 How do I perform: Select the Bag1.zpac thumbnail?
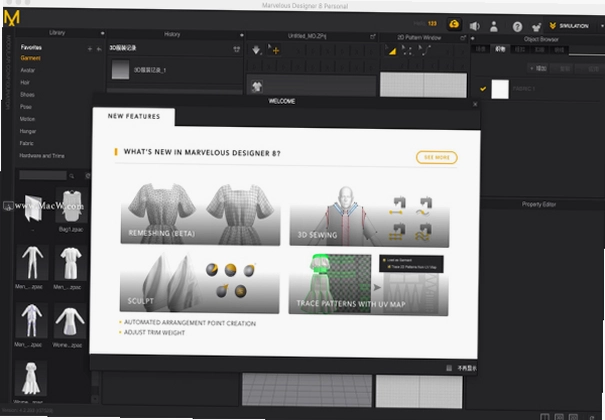click(71, 206)
